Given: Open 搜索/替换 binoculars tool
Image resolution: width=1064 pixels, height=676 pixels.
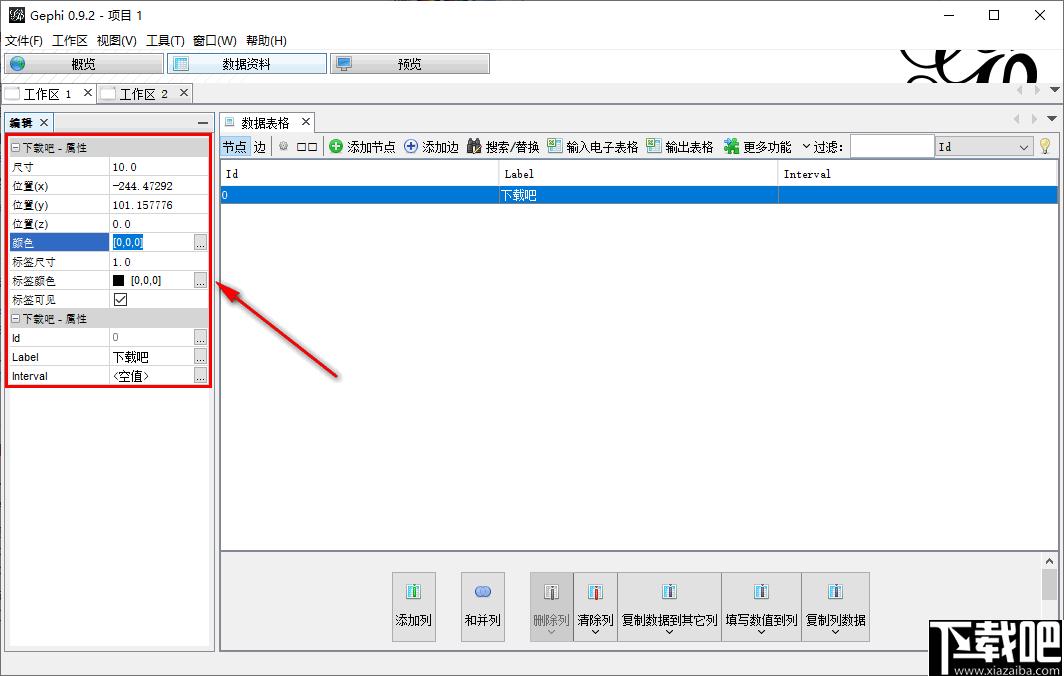Looking at the screenshot, I should (x=475, y=147).
